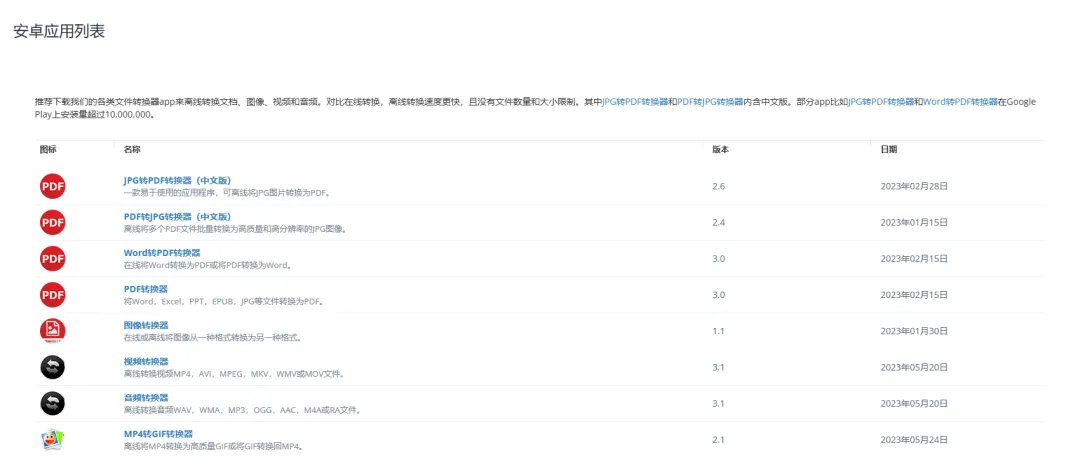Click the MP4转GIF转换器 app icon

pyautogui.click(x=53, y=440)
